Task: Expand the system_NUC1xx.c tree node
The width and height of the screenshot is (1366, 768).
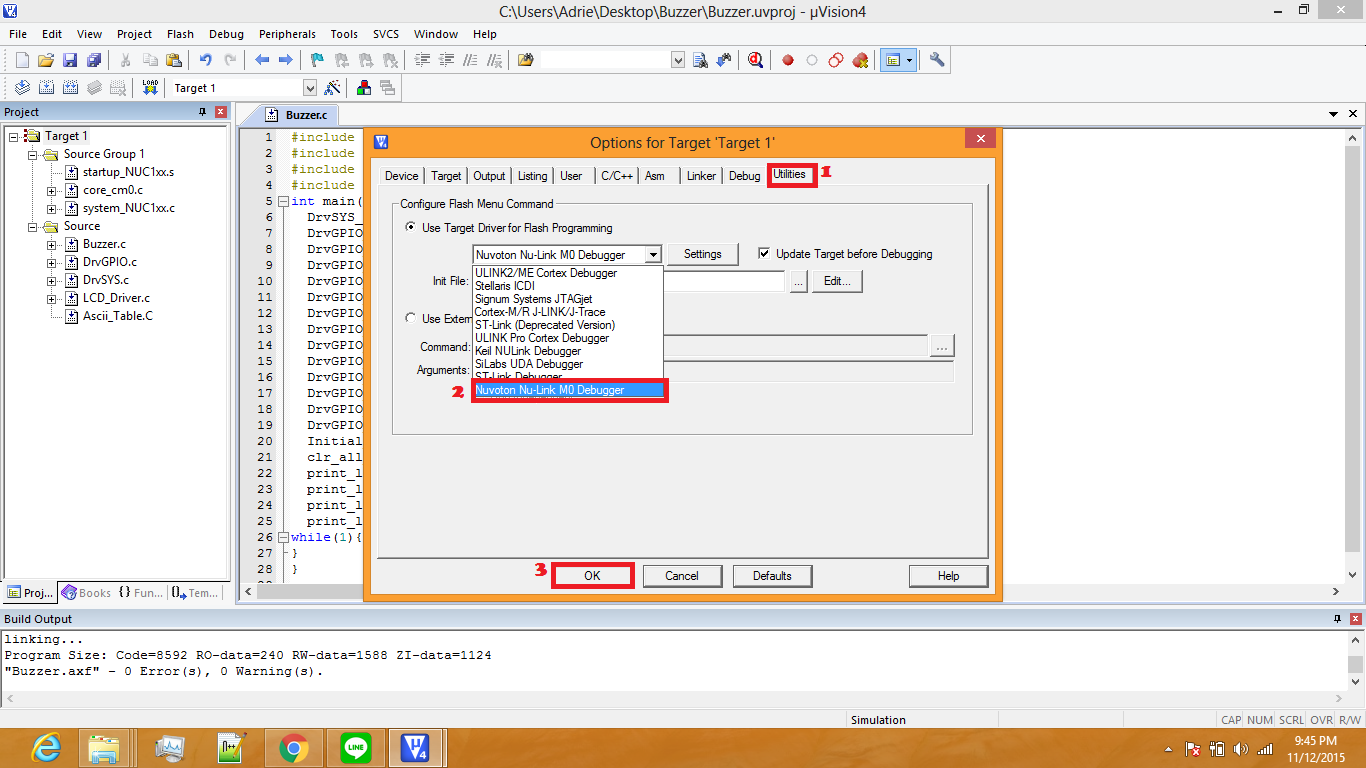Action: click(51, 208)
